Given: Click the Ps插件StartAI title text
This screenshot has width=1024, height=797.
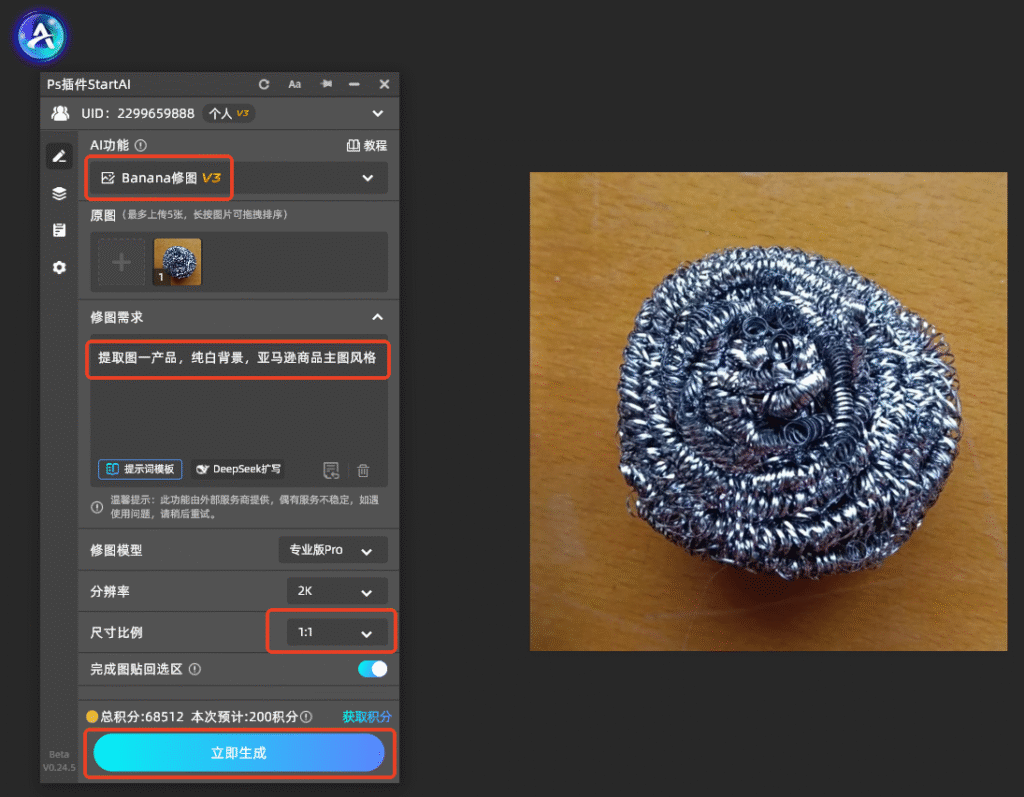Looking at the screenshot, I should pyautogui.click(x=89, y=84).
